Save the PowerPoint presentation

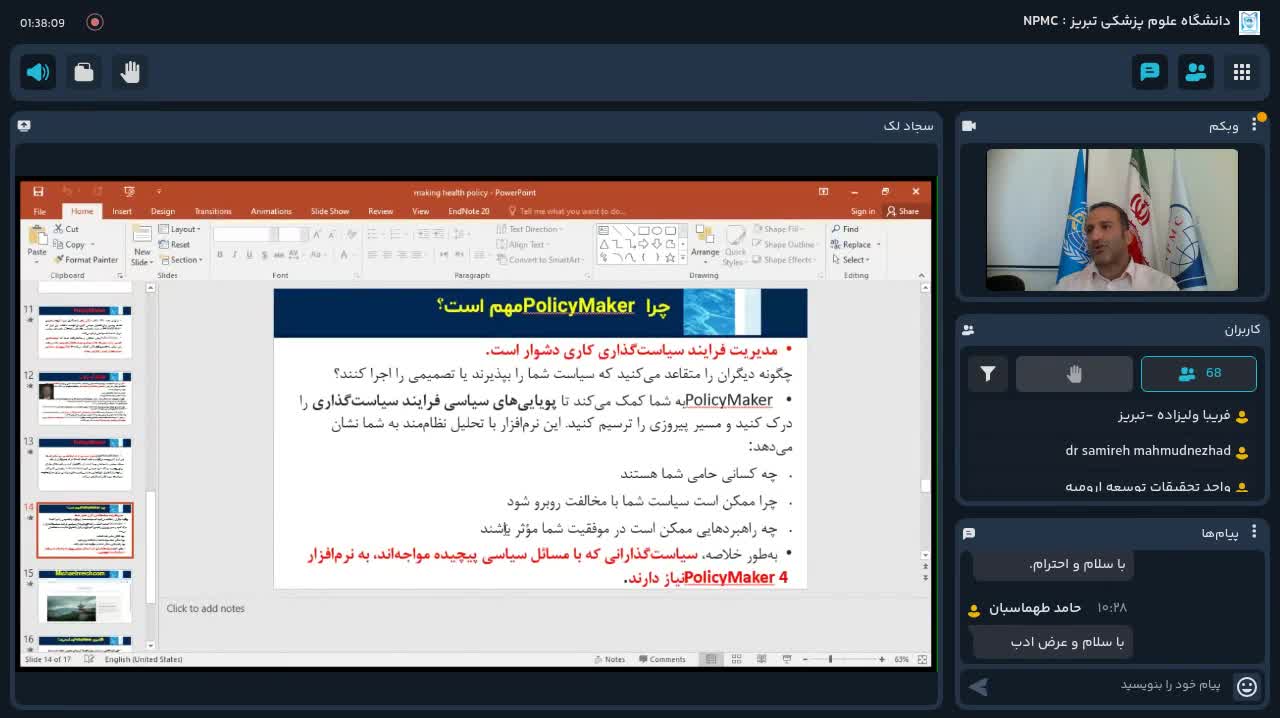click(38, 192)
